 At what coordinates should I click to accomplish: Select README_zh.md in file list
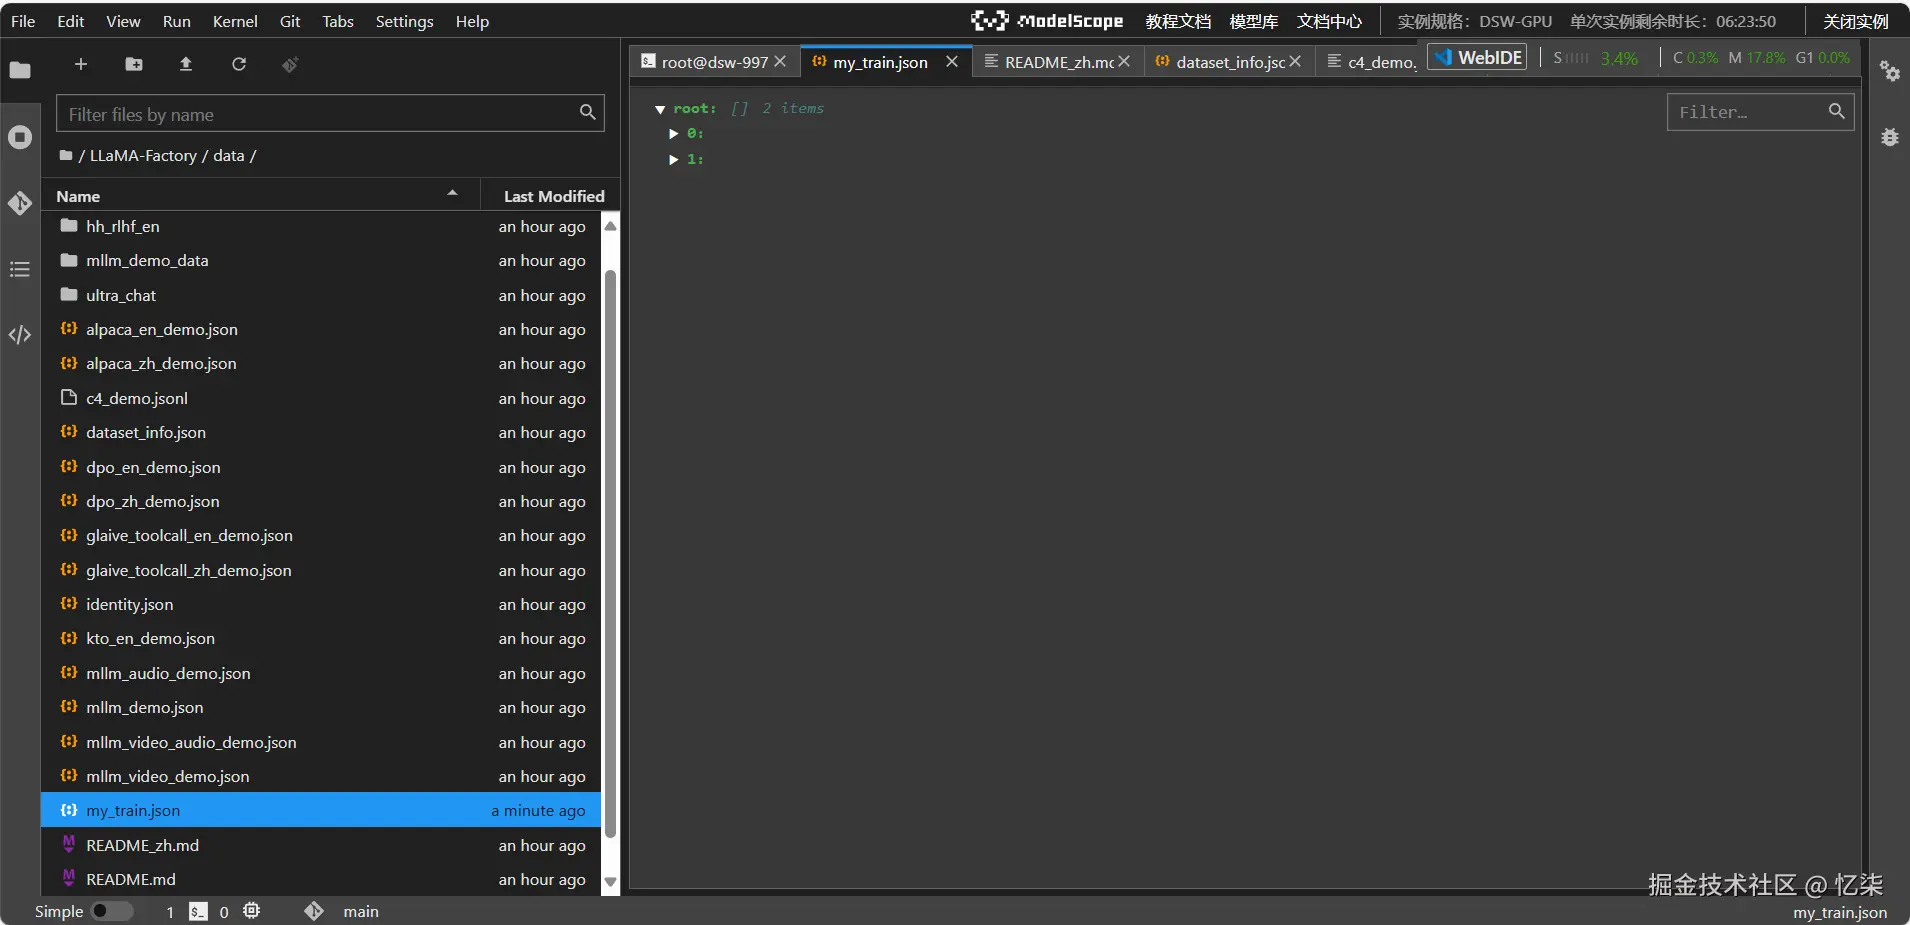coord(321,845)
